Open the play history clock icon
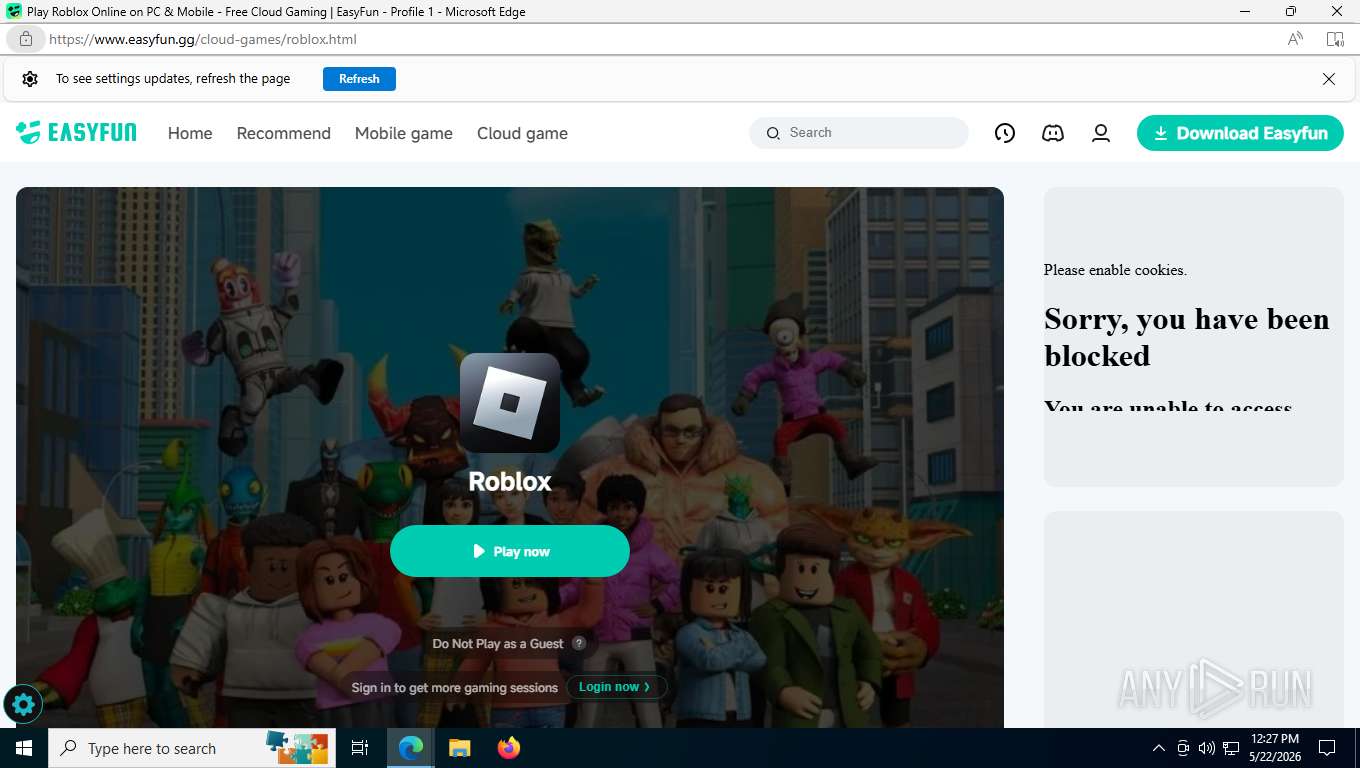Image resolution: width=1360 pixels, height=768 pixels. click(1005, 133)
